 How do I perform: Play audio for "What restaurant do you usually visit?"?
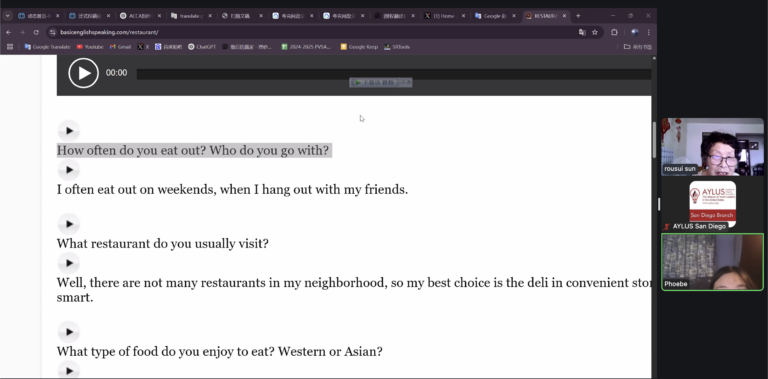69,224
